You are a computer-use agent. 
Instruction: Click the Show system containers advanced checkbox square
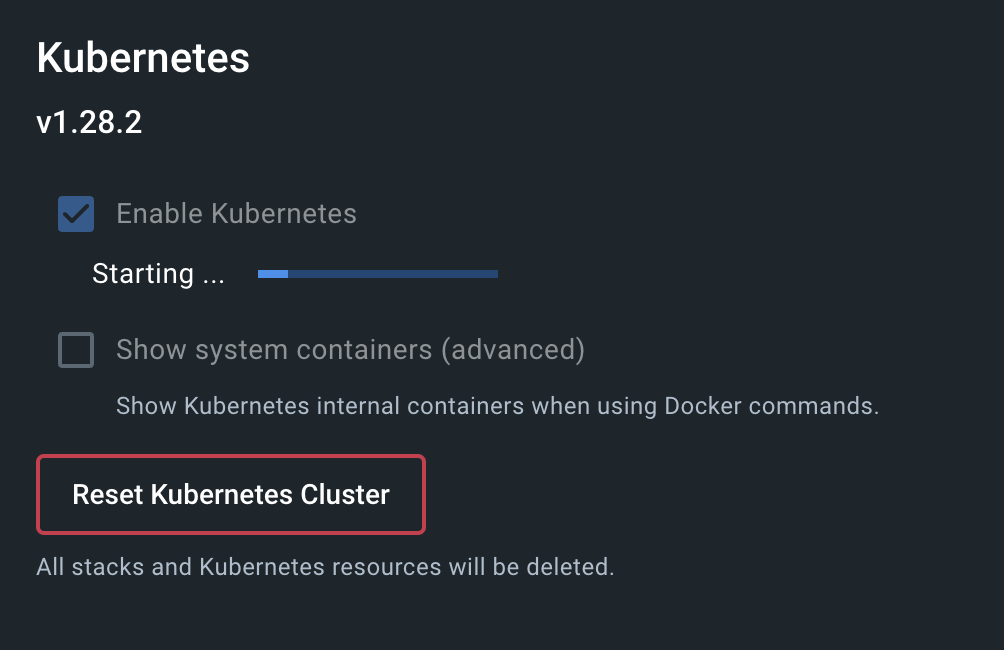(x=76, y=350)
